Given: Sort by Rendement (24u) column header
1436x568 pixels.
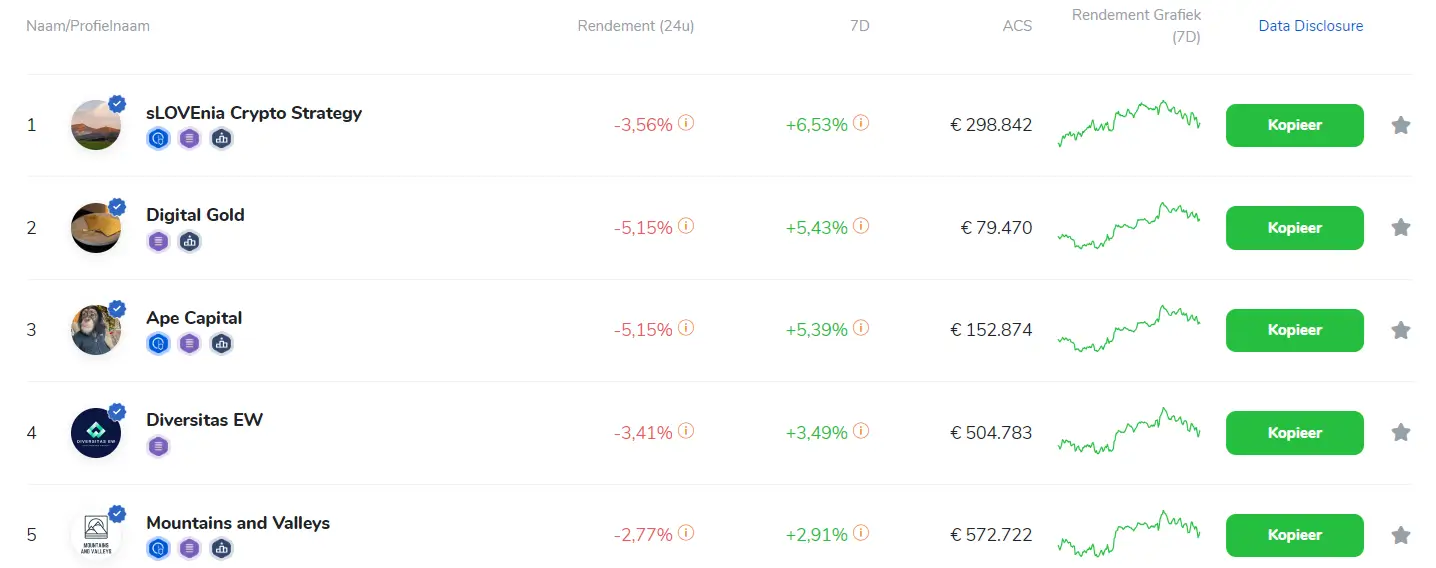Looking at the screenshot, I should click(635, 26).
